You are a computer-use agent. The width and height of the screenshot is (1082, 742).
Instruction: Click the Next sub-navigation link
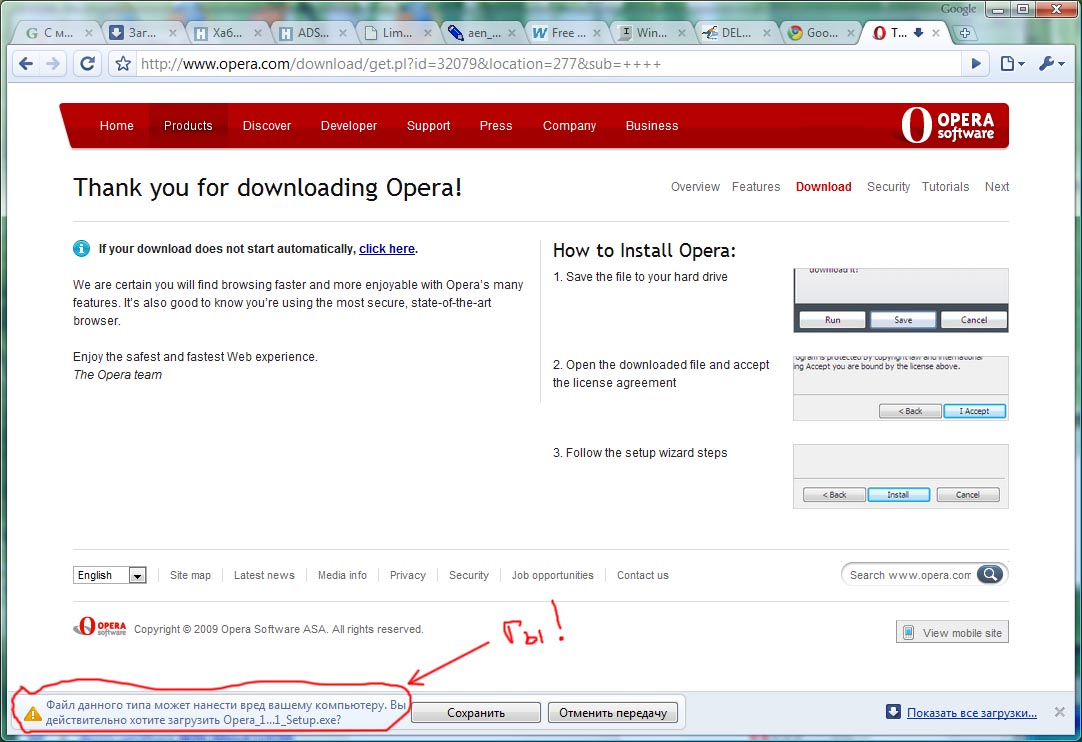[x=996, y=186]
